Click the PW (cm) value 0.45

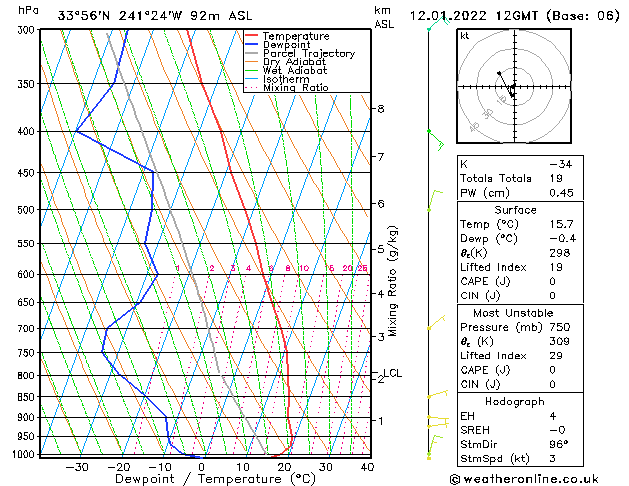561,193
